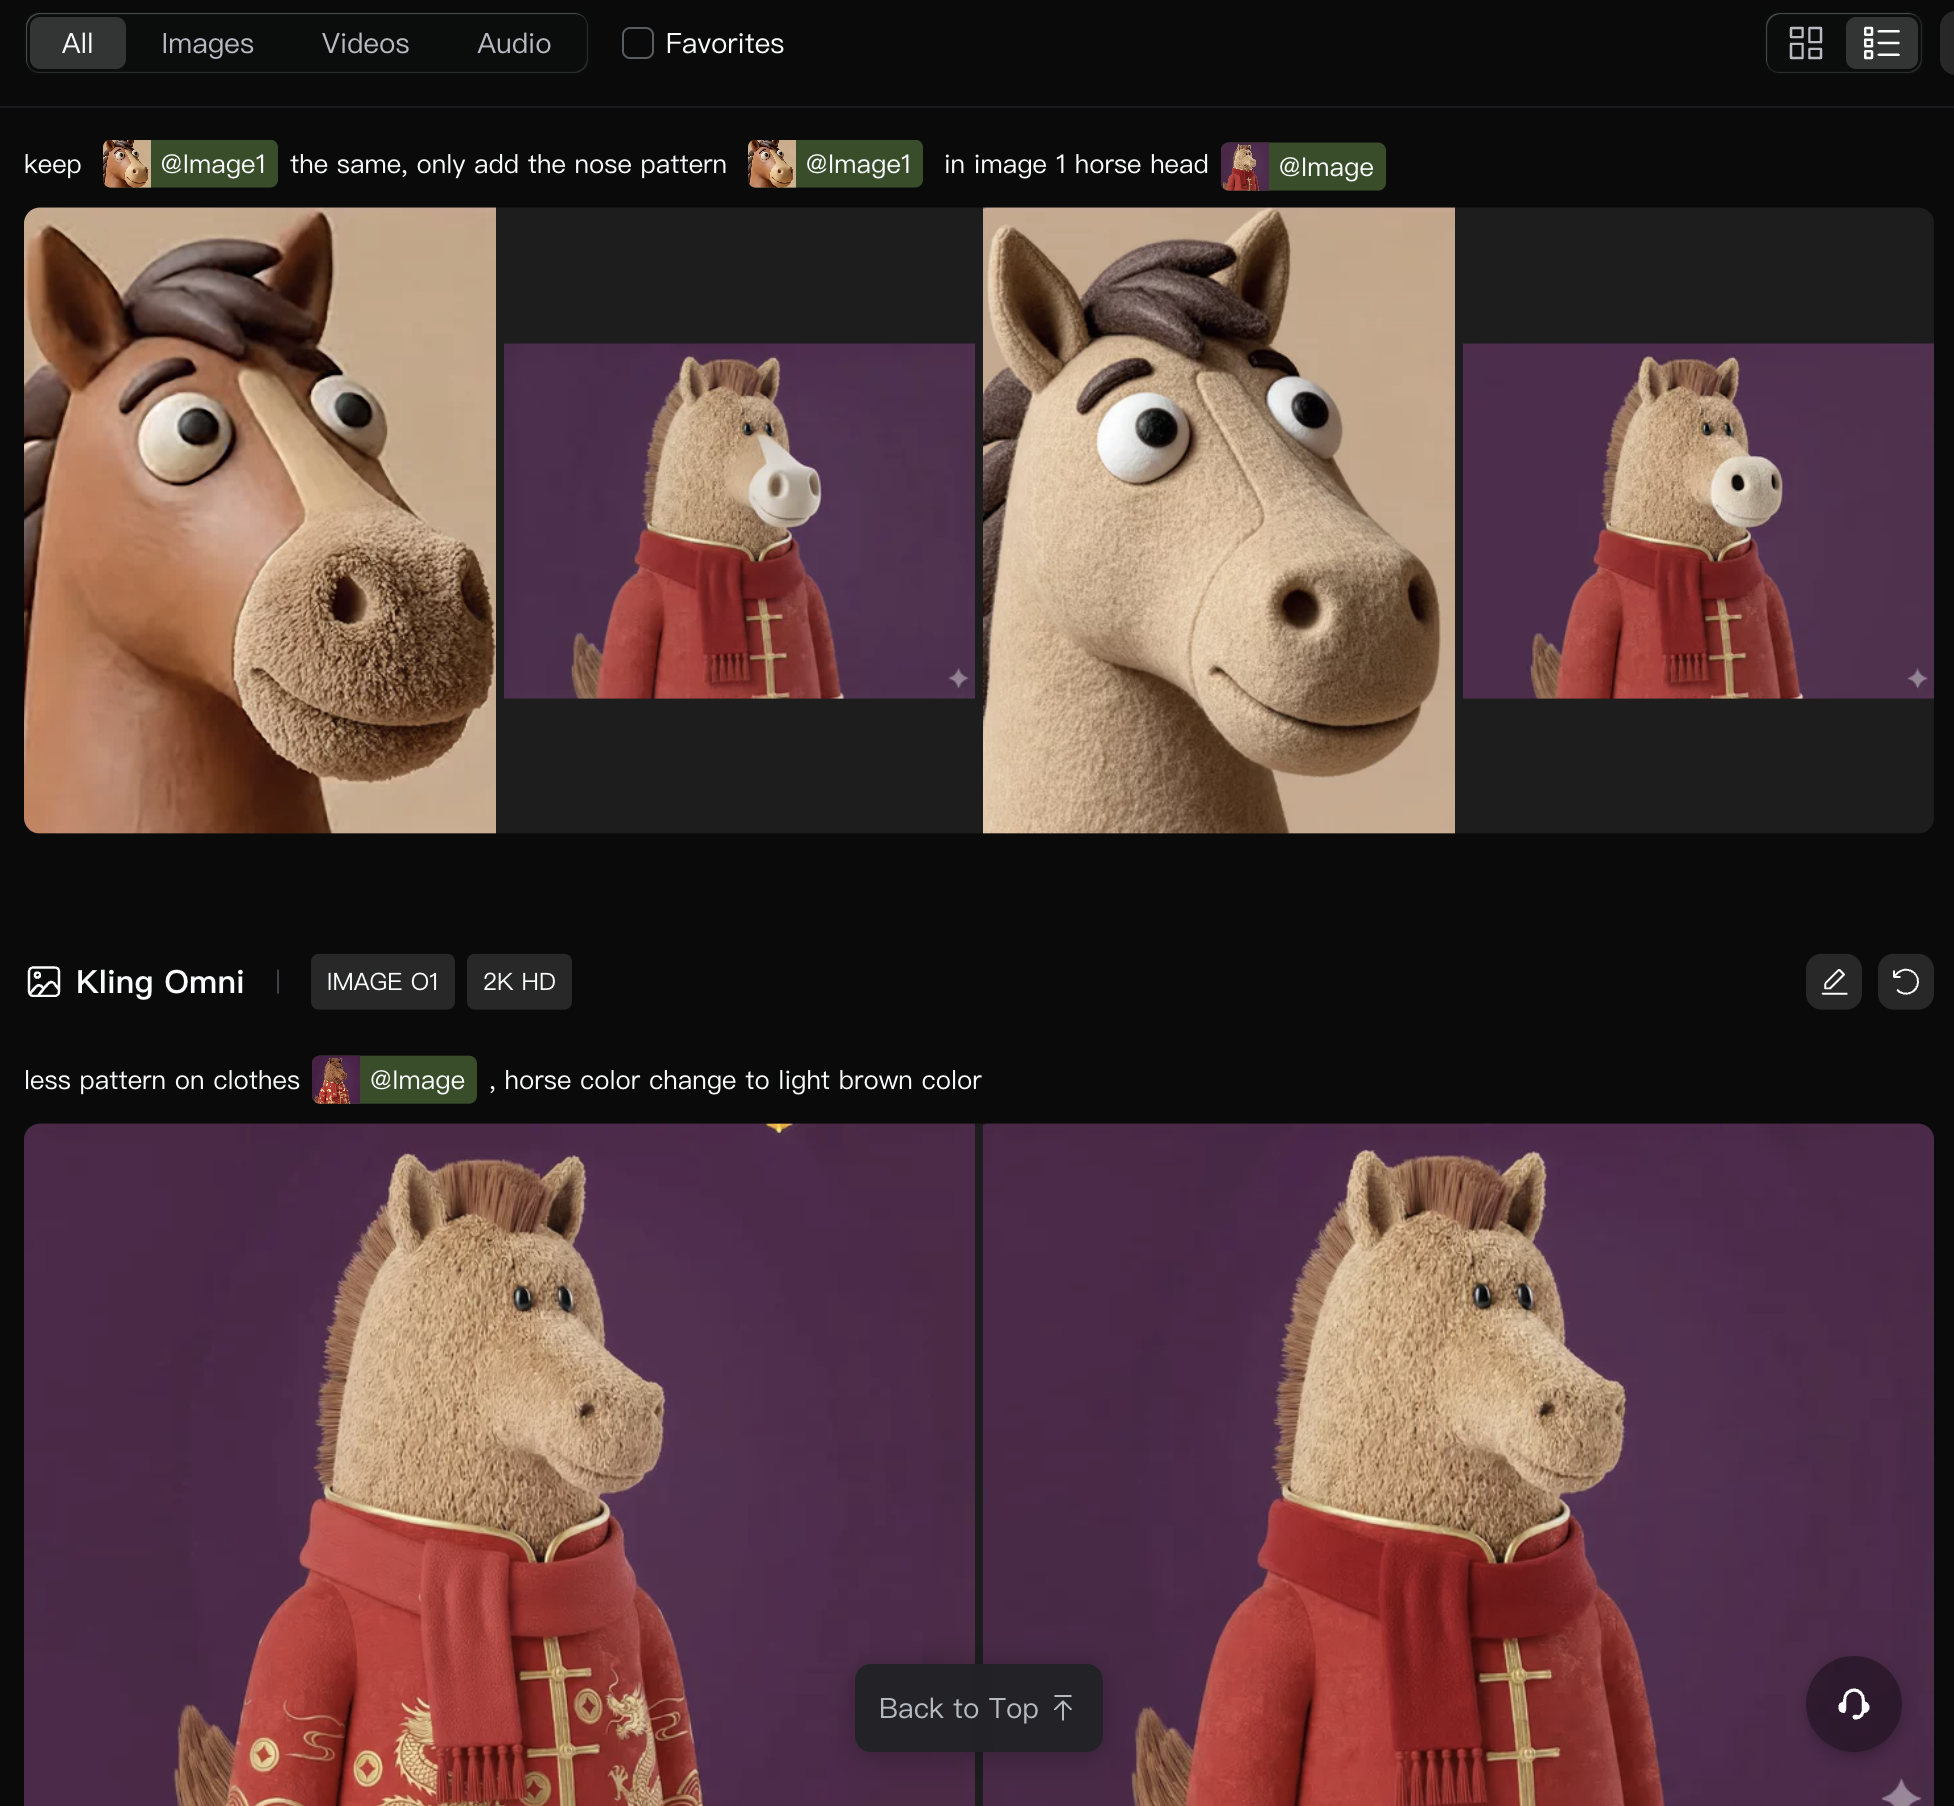
Task: Switch to grid view layout icon
Action: pyautogui.click(x=1806, y=43)
